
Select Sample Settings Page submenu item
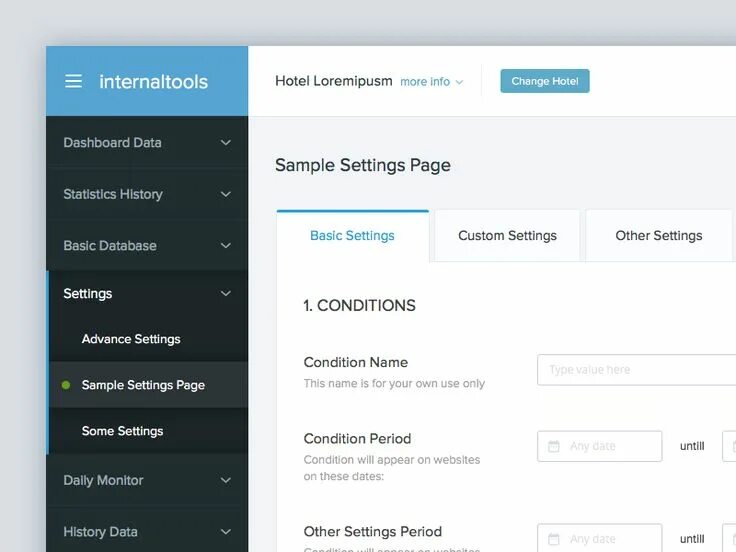coord(148,385)
